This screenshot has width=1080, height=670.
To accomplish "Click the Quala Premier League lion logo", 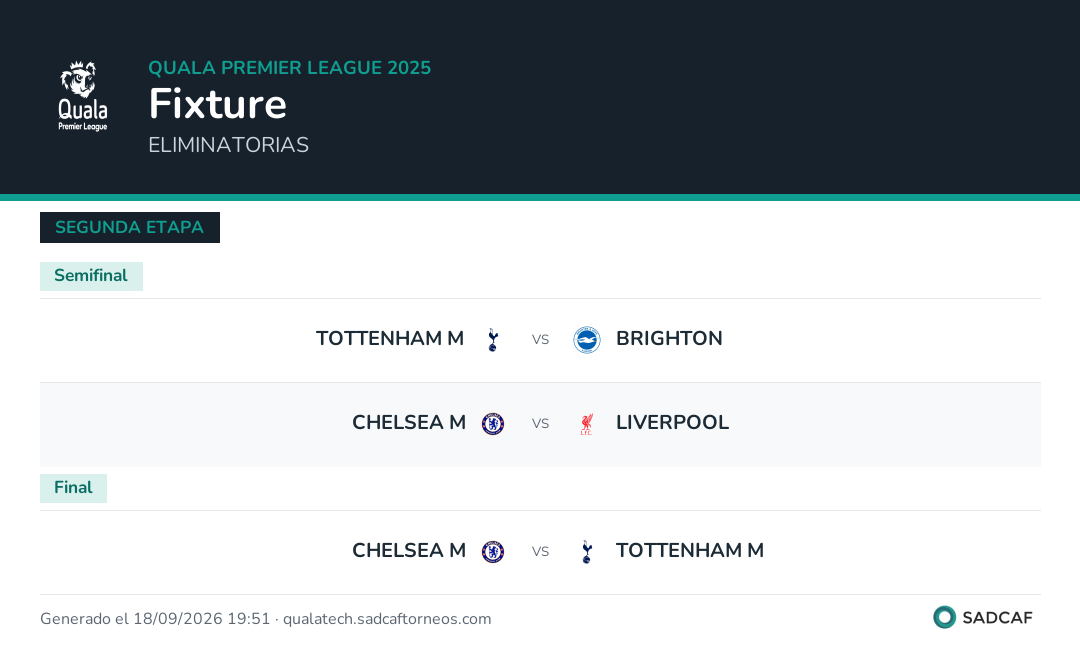I will tap(83, 96).
